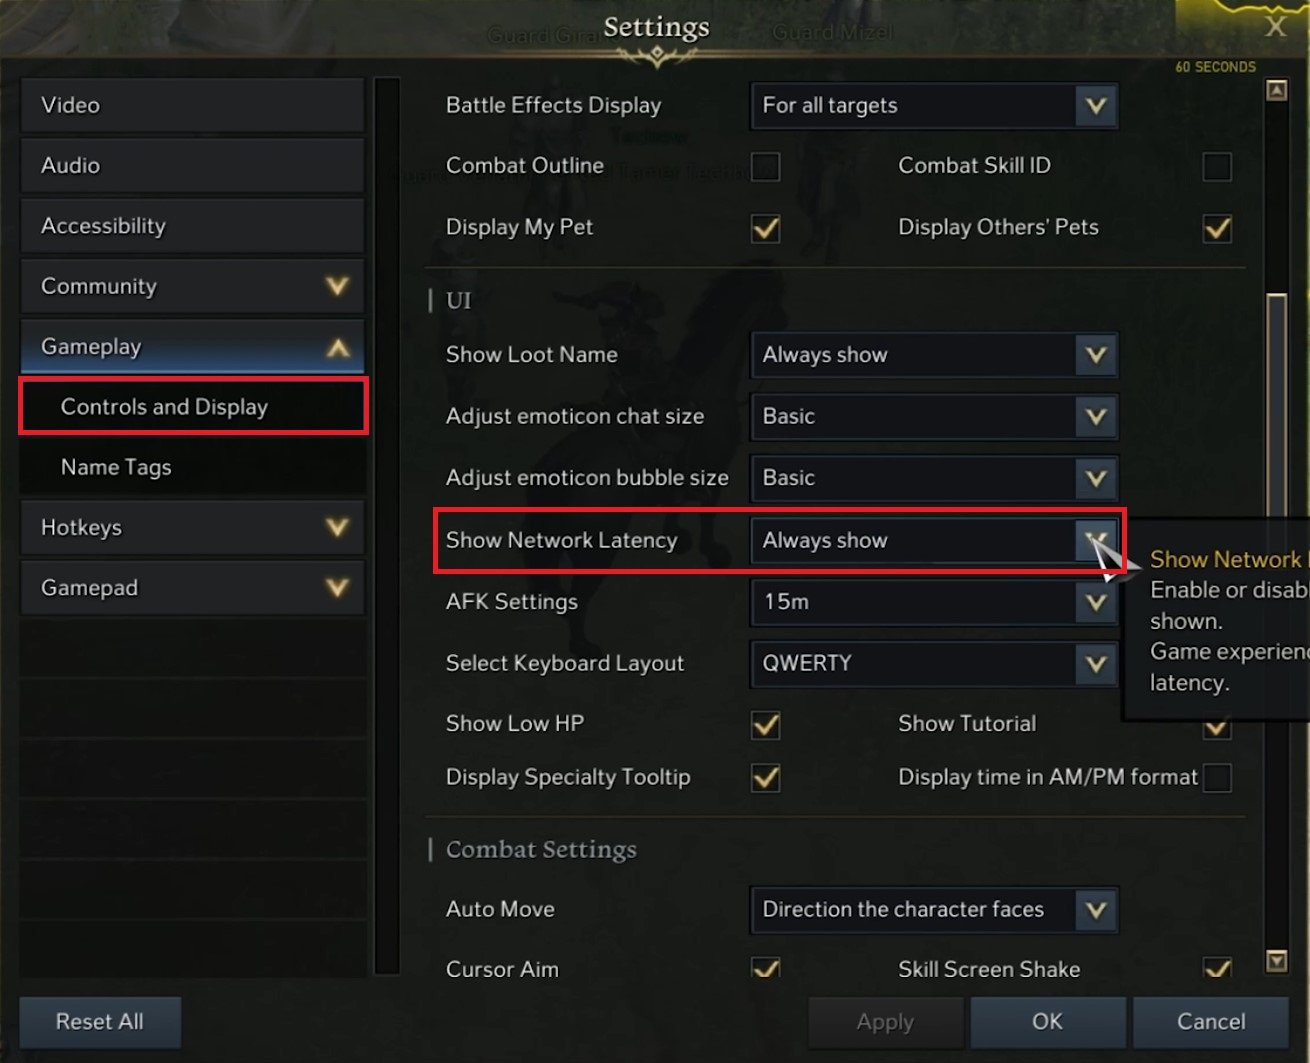
Task: Collapse the Gameplay category chevron
Action: click(x=337, y=348)
